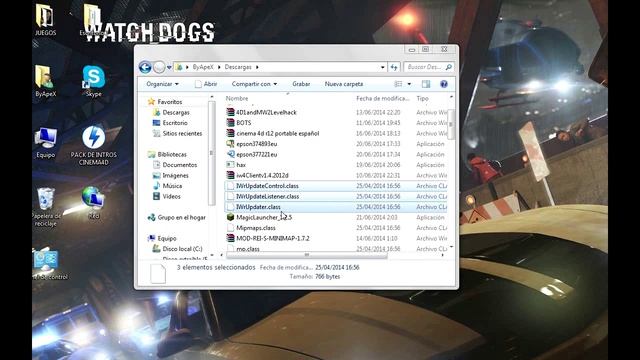Click Grabar in the toolbar
The height and width of the screenshot is (360, 640).
point(301,84)
